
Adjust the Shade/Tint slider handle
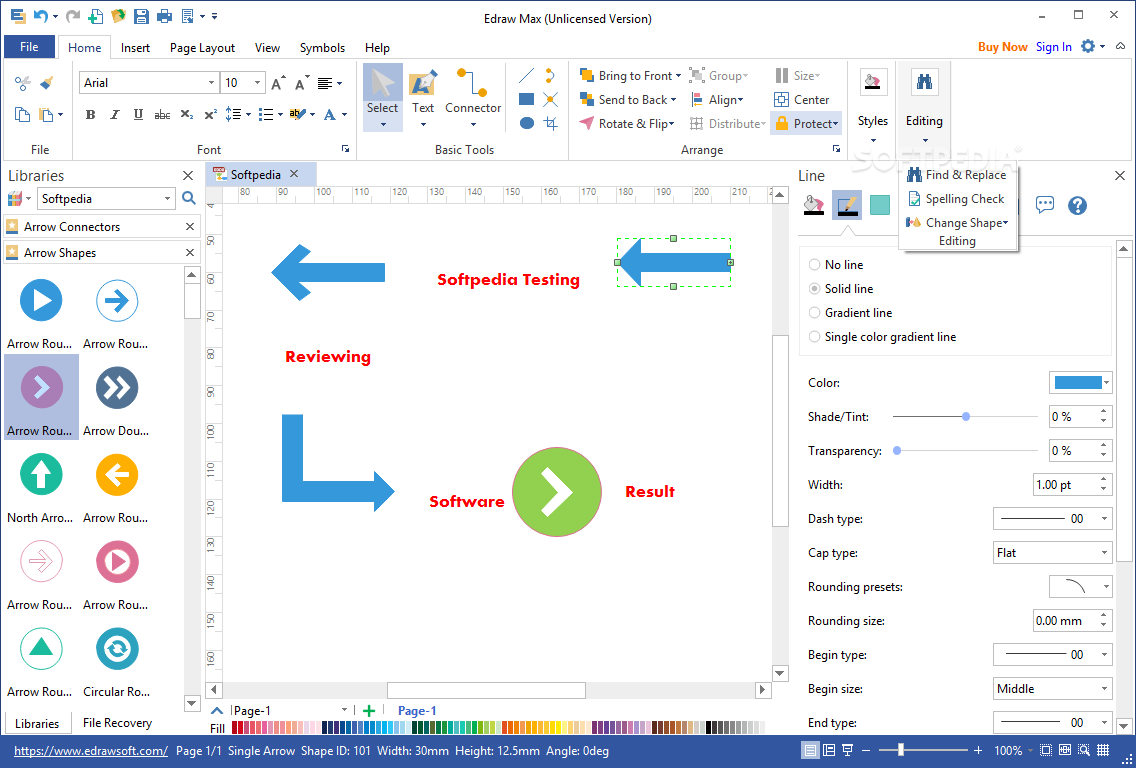pos(966,417)
